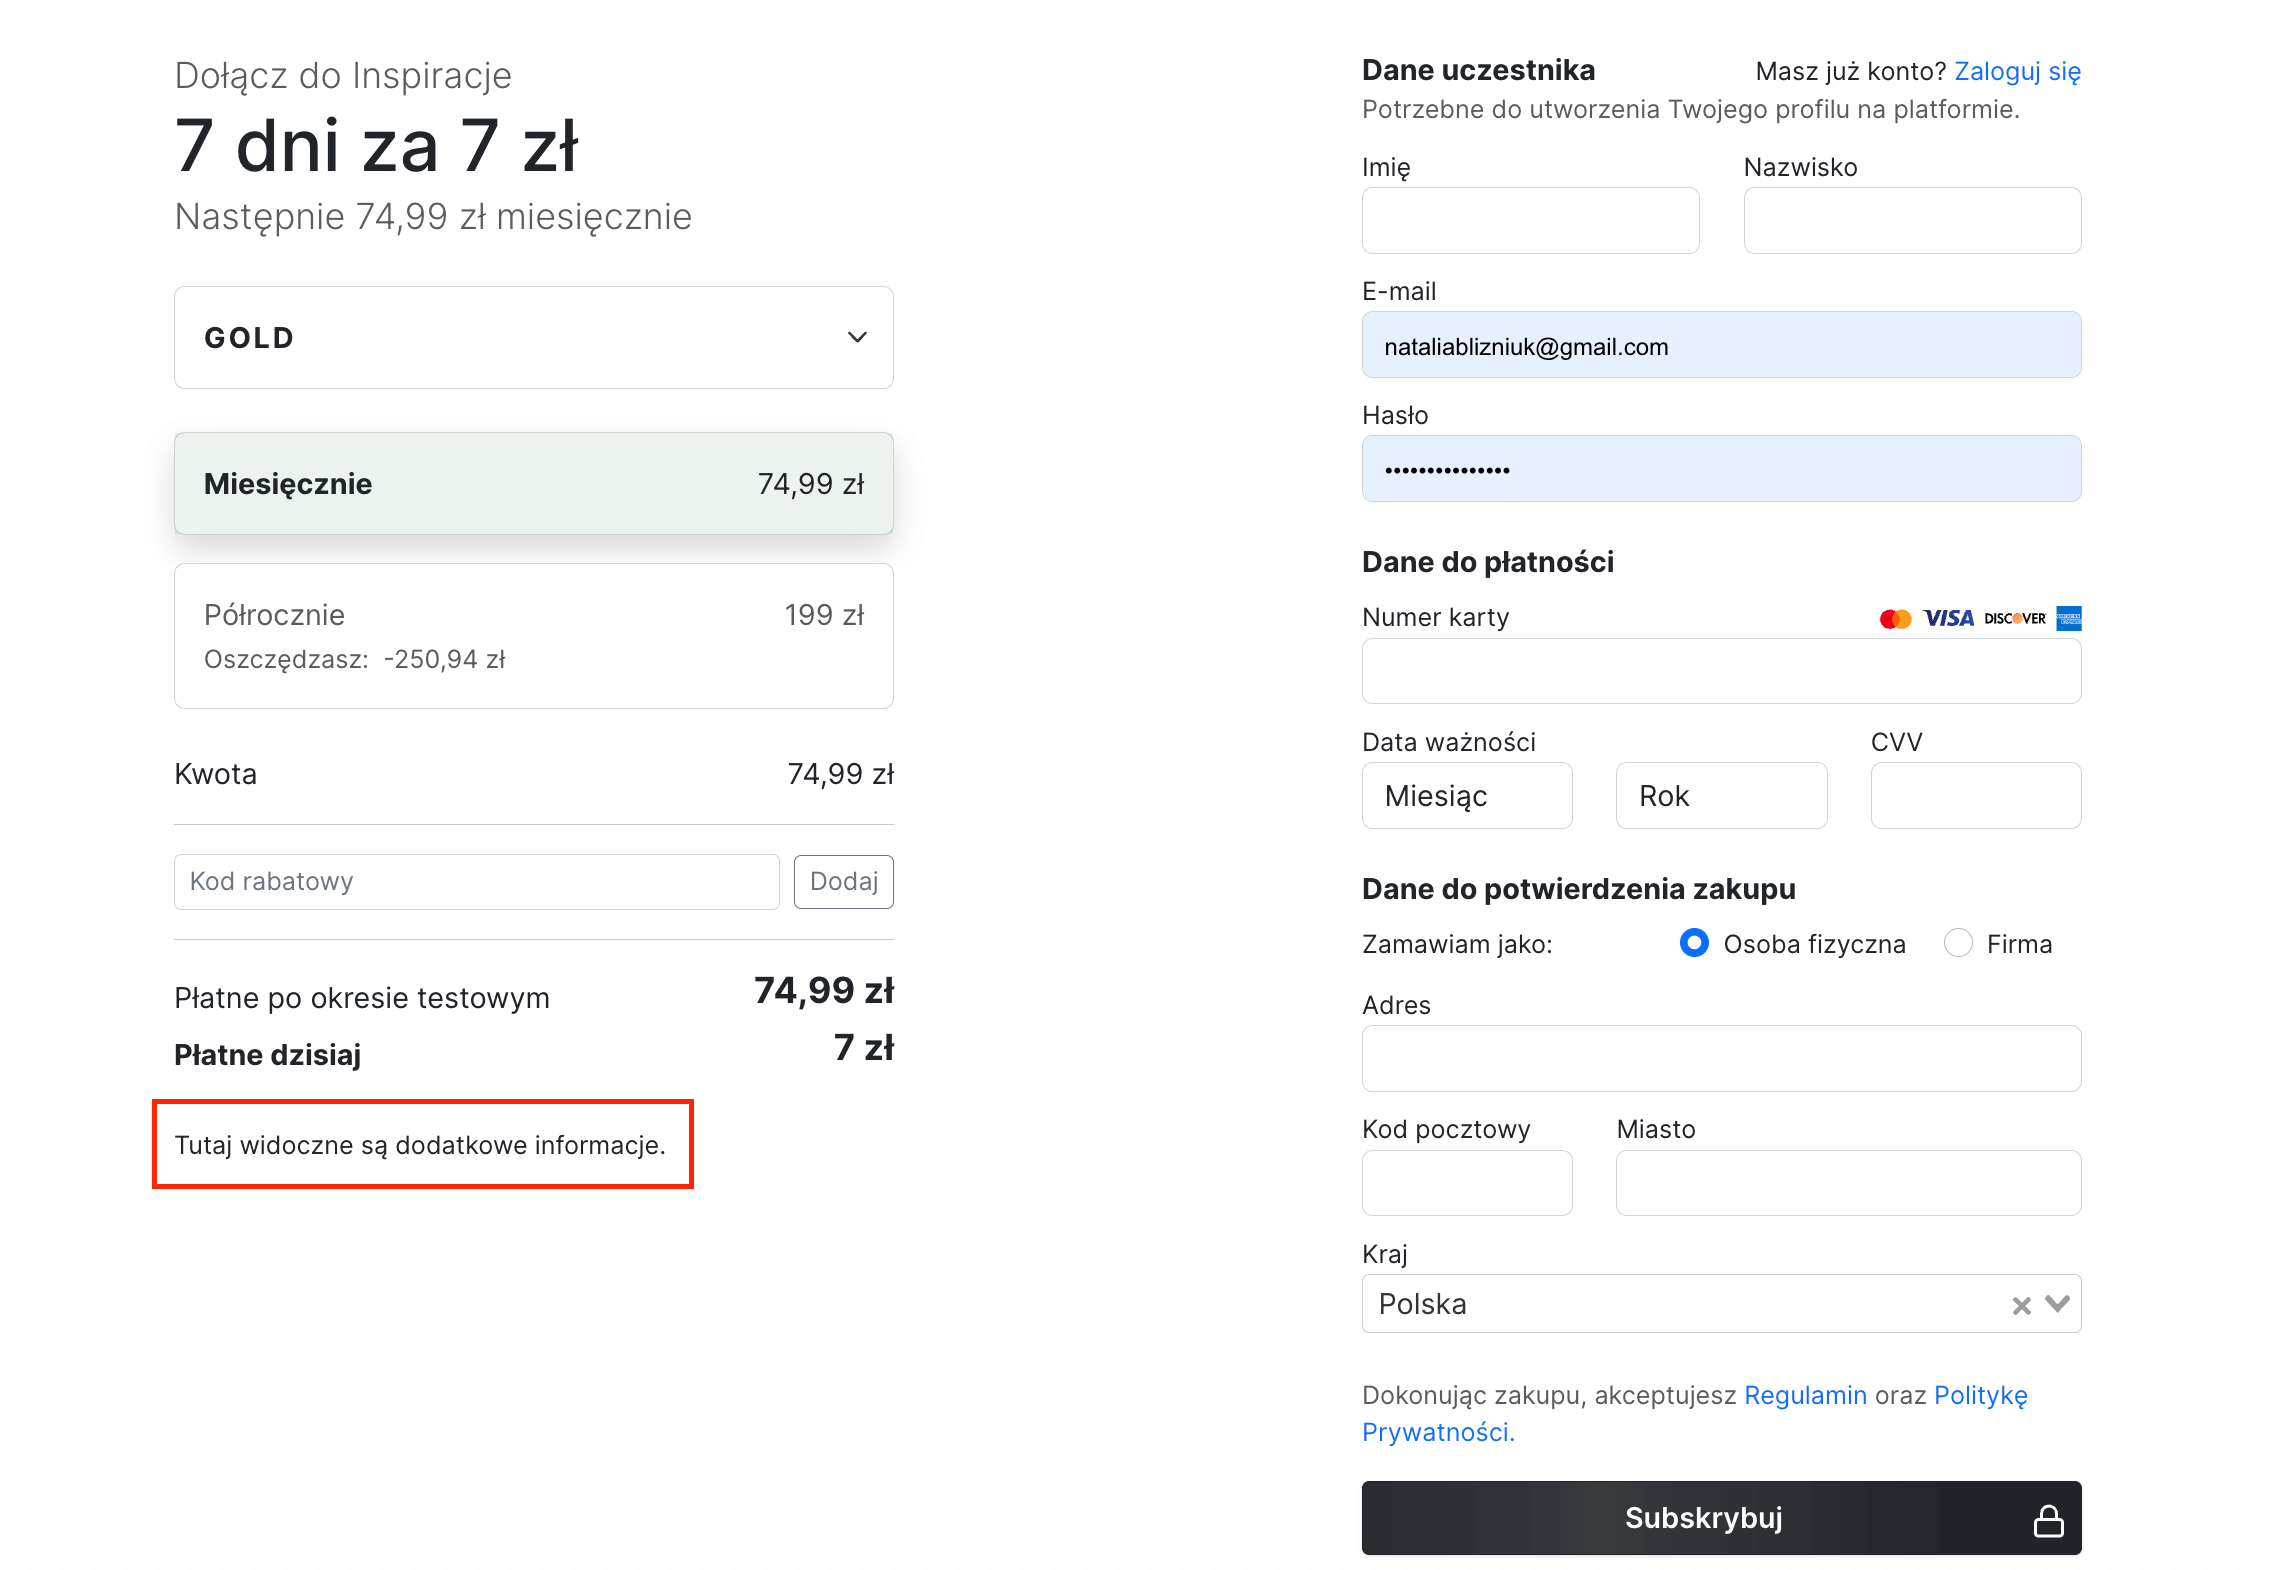Open the Miesiąc expiry month dropdown
This screenshot has width=2270, height=1570.
[1466, 796]
